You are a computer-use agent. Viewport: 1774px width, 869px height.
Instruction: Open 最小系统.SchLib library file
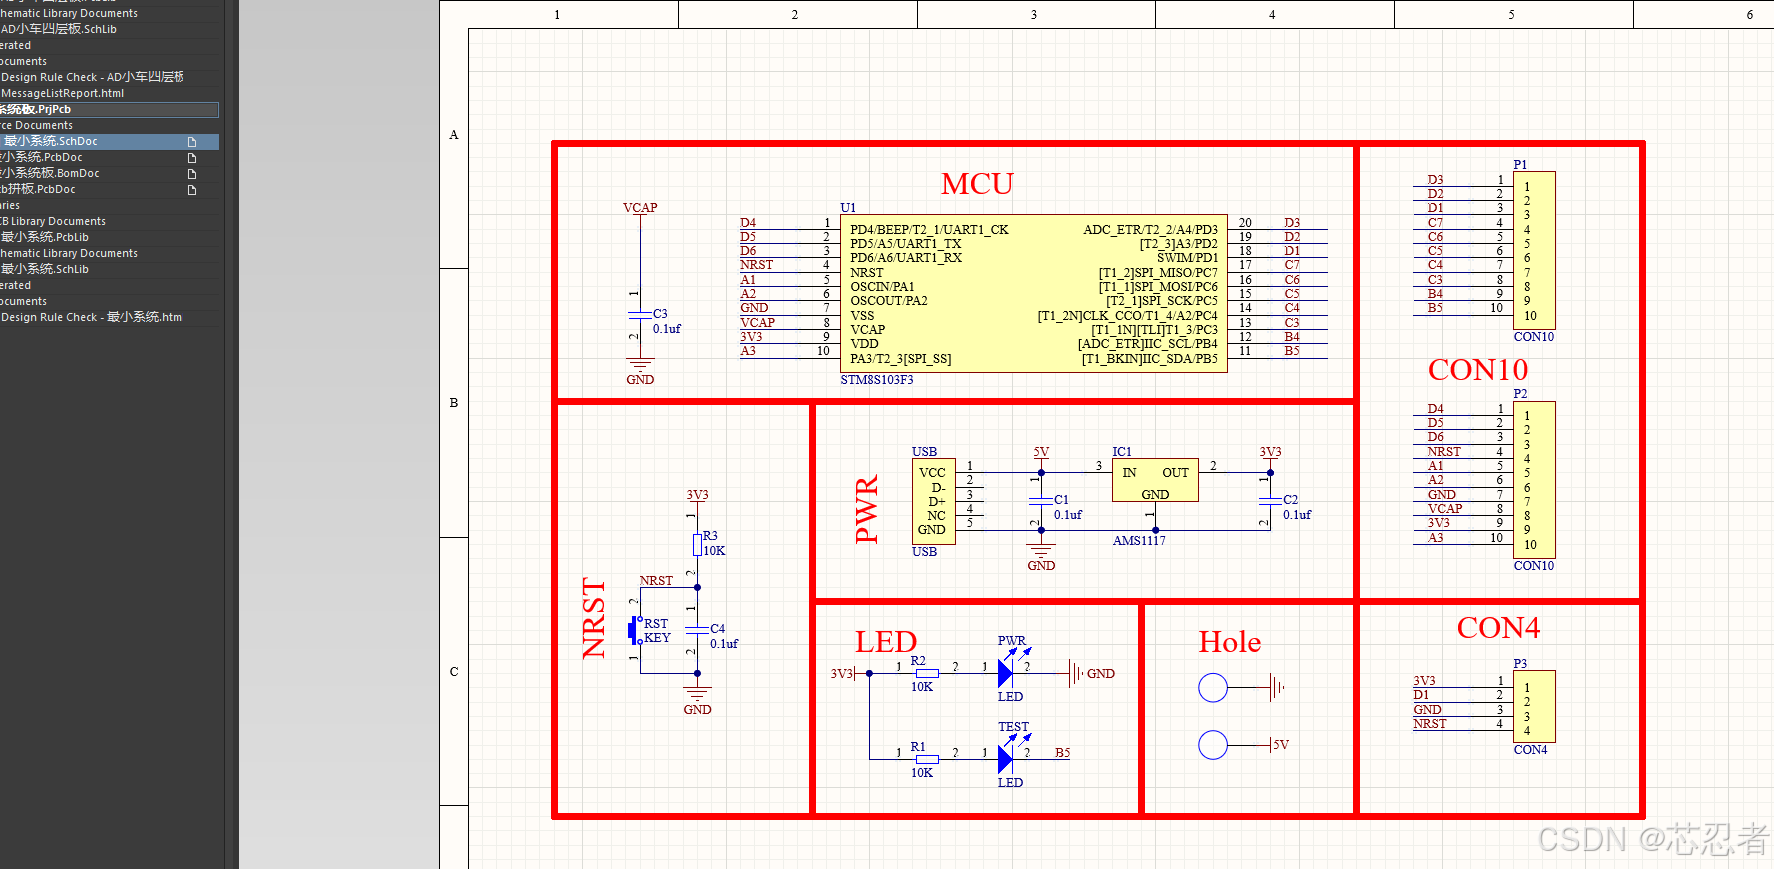tap(45, 270)
